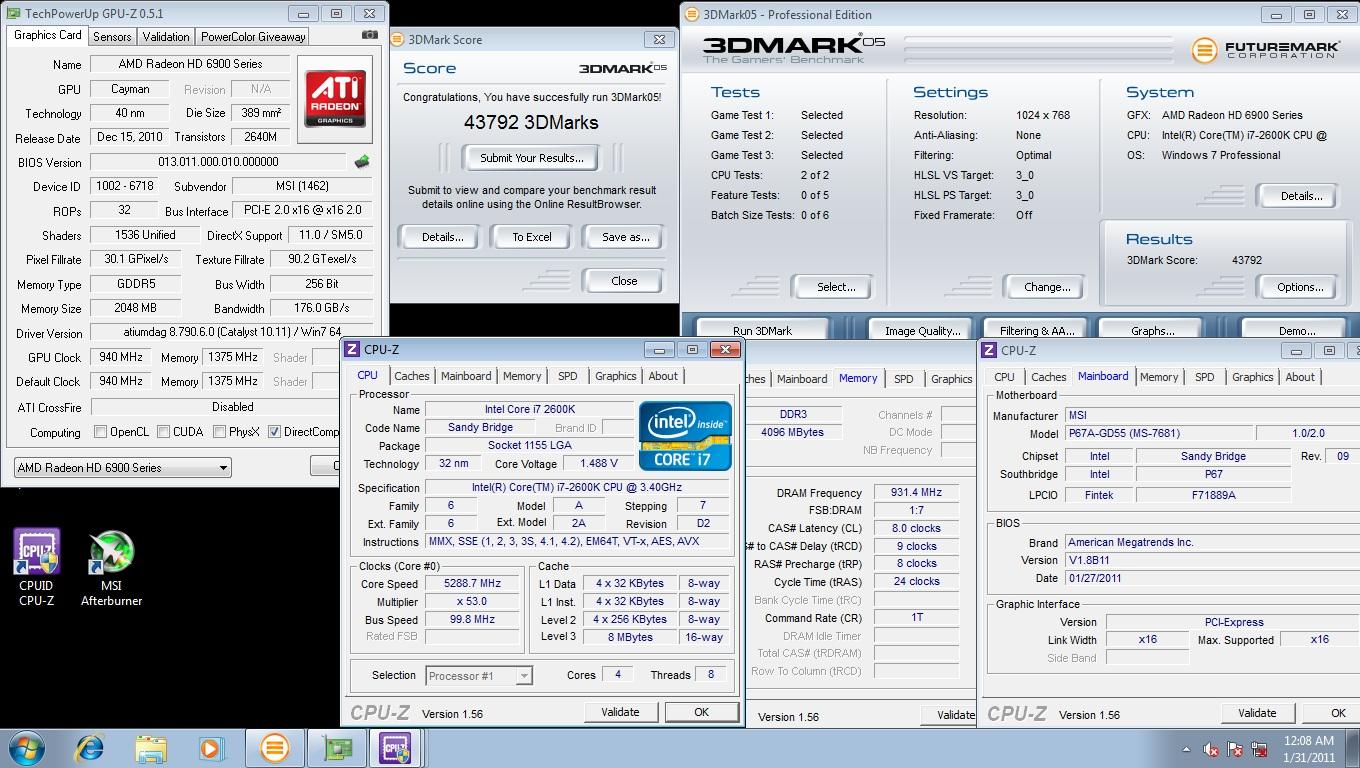
Task: Open Internet Explorer from the taskbar
Action: point(90,748)
